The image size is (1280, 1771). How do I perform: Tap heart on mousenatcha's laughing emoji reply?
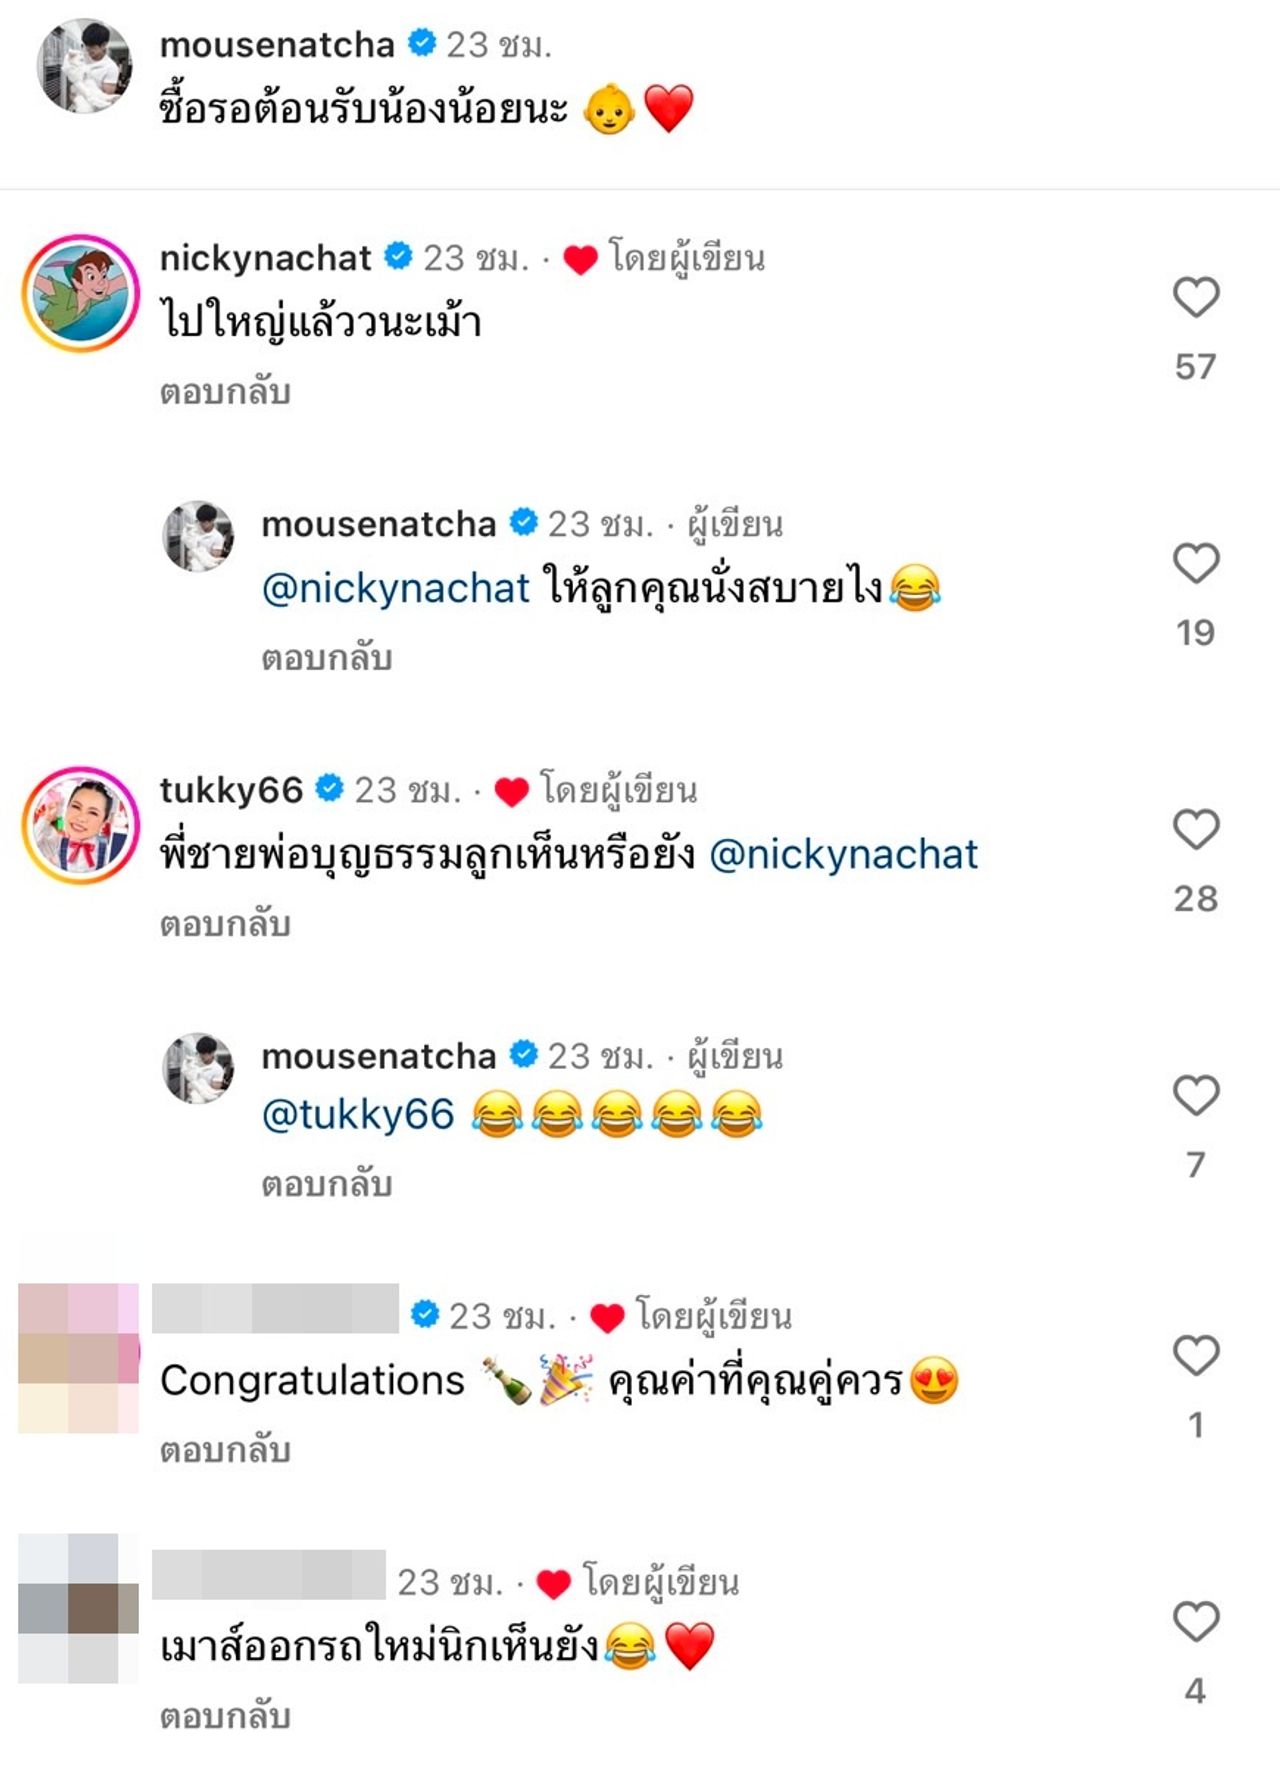pyautogui.click(x=1195, y=1095)
